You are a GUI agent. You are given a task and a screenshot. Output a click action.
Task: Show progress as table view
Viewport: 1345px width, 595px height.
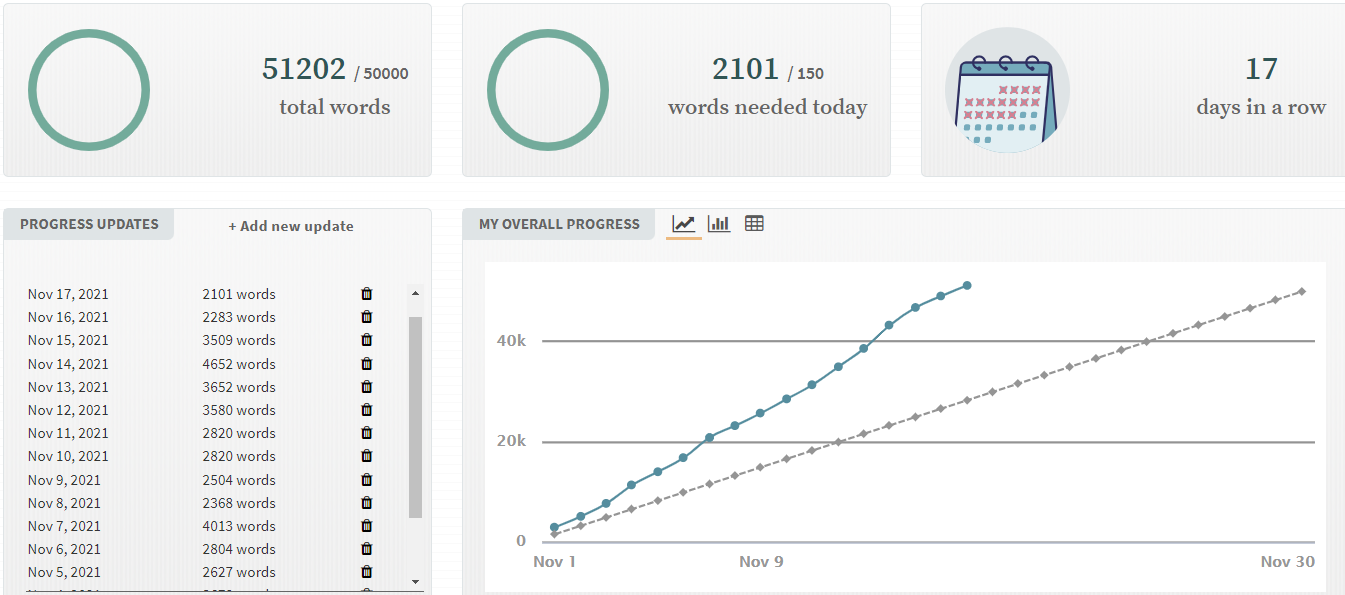click(754, 224)
